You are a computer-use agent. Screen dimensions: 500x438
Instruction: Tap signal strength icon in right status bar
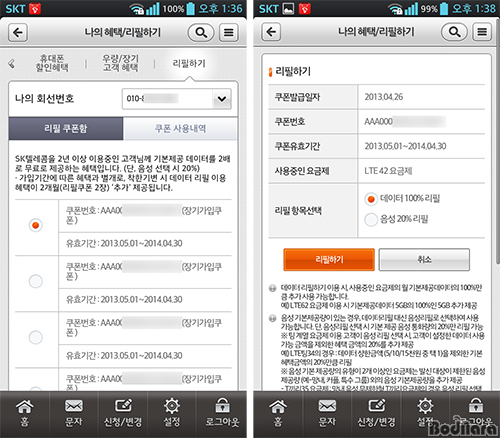tap(411, 9)
